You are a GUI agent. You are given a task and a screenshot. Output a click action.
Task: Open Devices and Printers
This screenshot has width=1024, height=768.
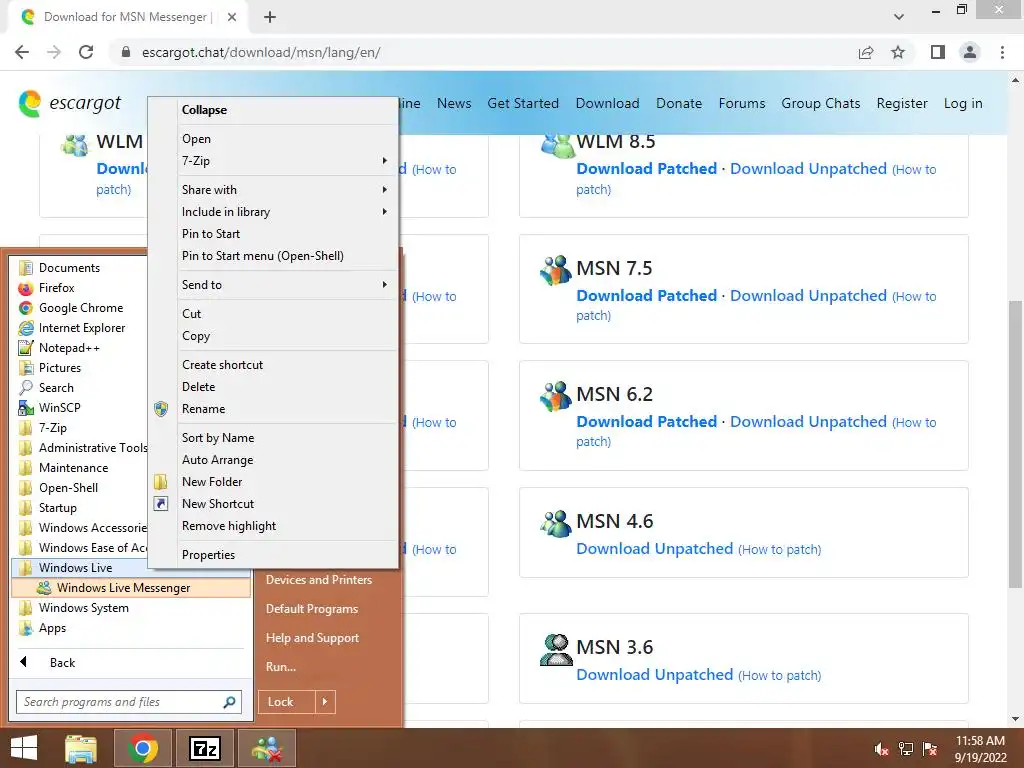point(319,580)
